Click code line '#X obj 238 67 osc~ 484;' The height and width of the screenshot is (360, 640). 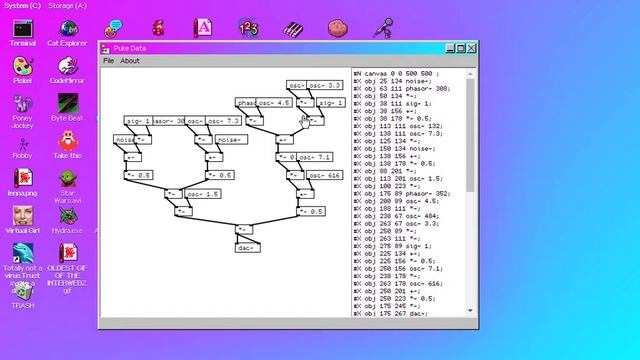(396, 216)
